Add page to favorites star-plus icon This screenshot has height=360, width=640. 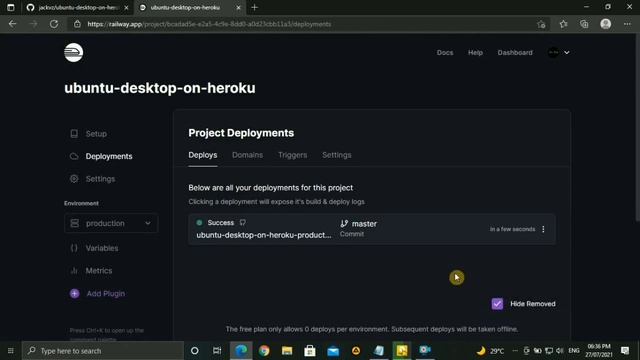[541, 24]
